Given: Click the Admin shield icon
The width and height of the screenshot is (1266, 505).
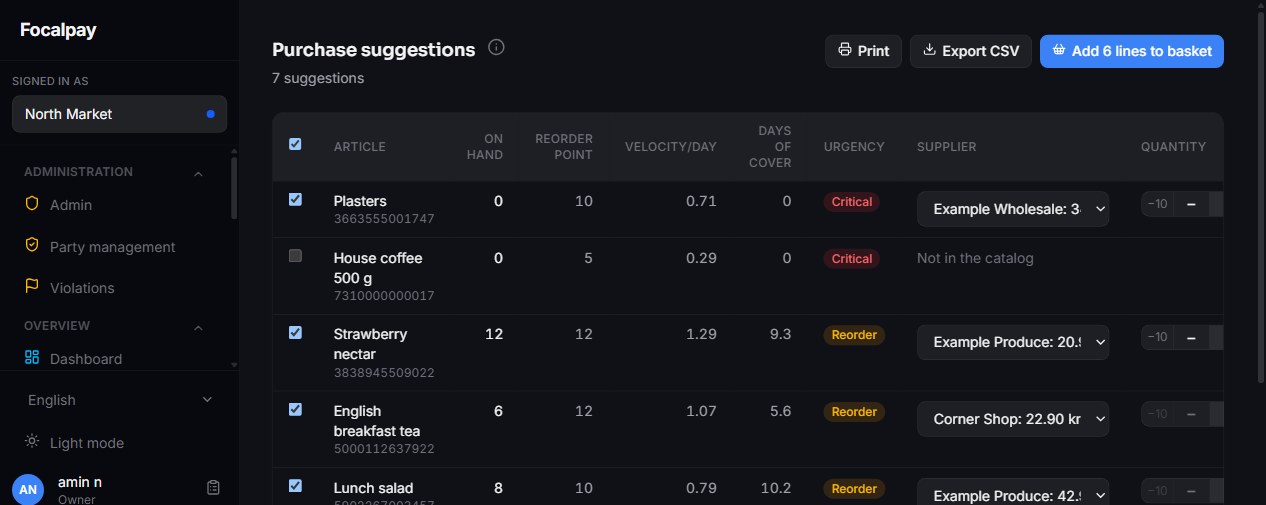Looking at the screenshot, I should point(32,204).
